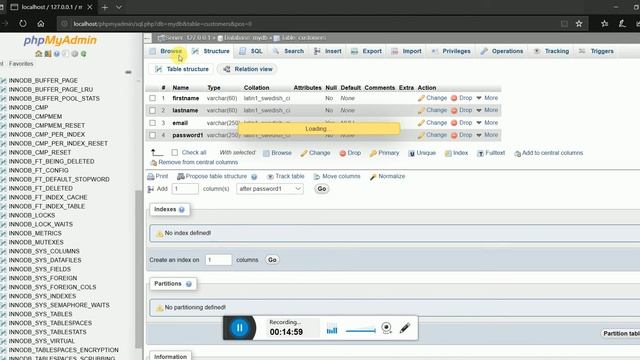
Task: Click the recorder pen annotation icon
Action: pos(404,327)
